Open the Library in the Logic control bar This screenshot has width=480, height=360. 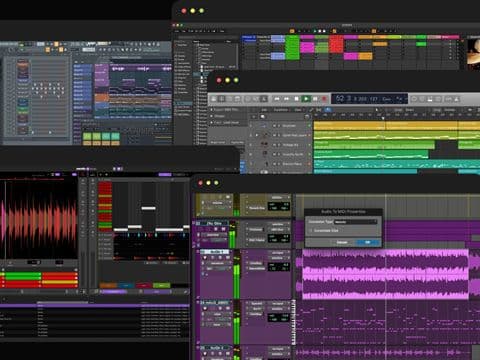[214, 99]
